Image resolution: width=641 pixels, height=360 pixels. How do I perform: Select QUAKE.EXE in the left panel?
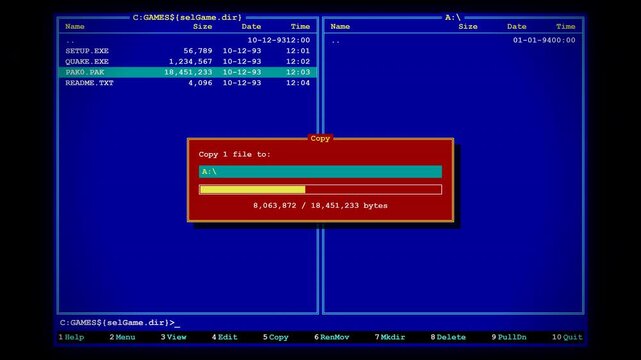188,61
